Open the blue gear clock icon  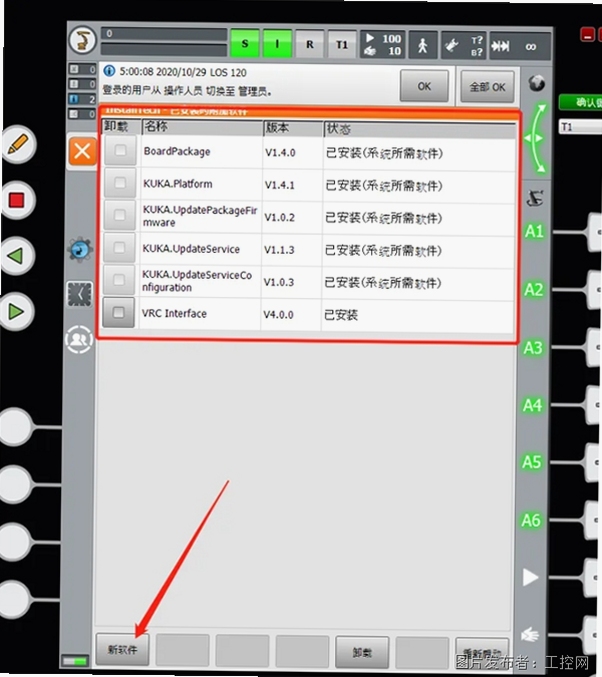pyautogui.click(x=80, y=250)
